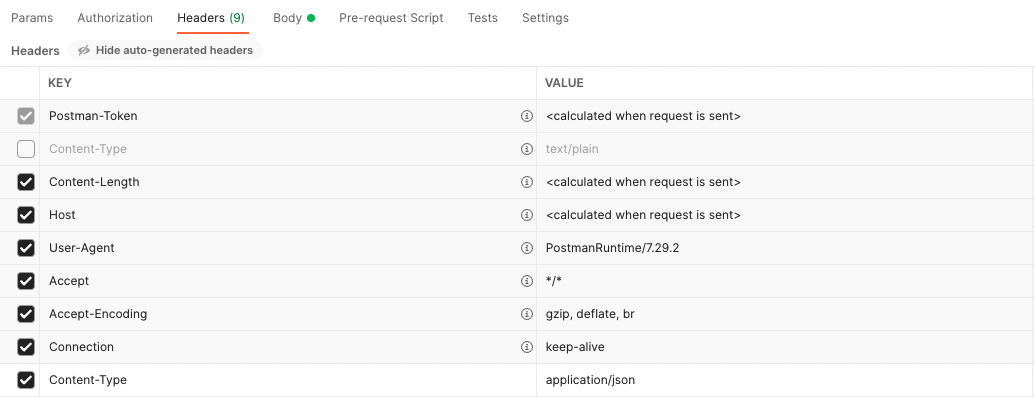Toggle the Accept-Encoding header checkbox

coord(26,314)
